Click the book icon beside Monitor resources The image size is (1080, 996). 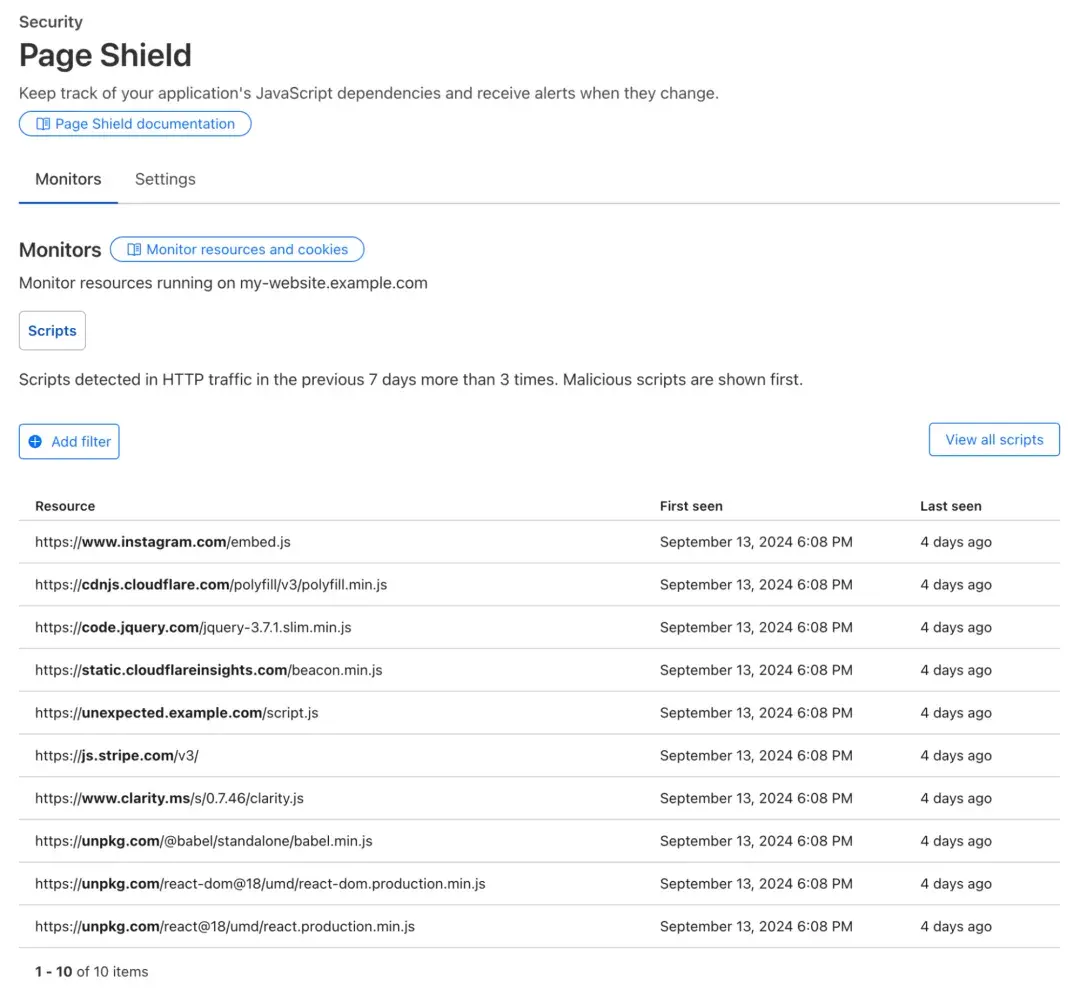(x=134, y=250)
